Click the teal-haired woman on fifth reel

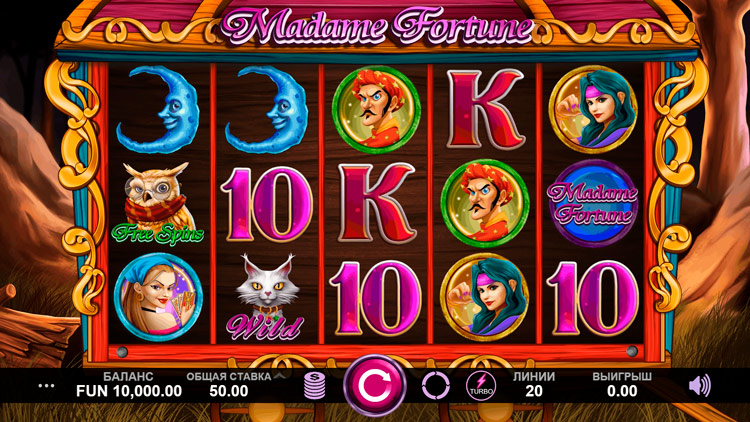pyautogui.click(x=593, y=110)
